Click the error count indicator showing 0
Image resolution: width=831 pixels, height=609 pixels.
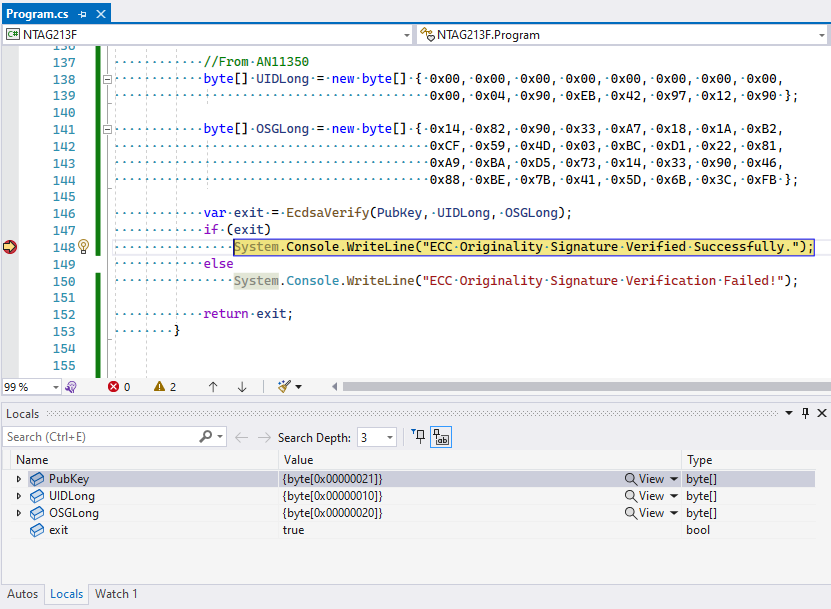point(118,387)
